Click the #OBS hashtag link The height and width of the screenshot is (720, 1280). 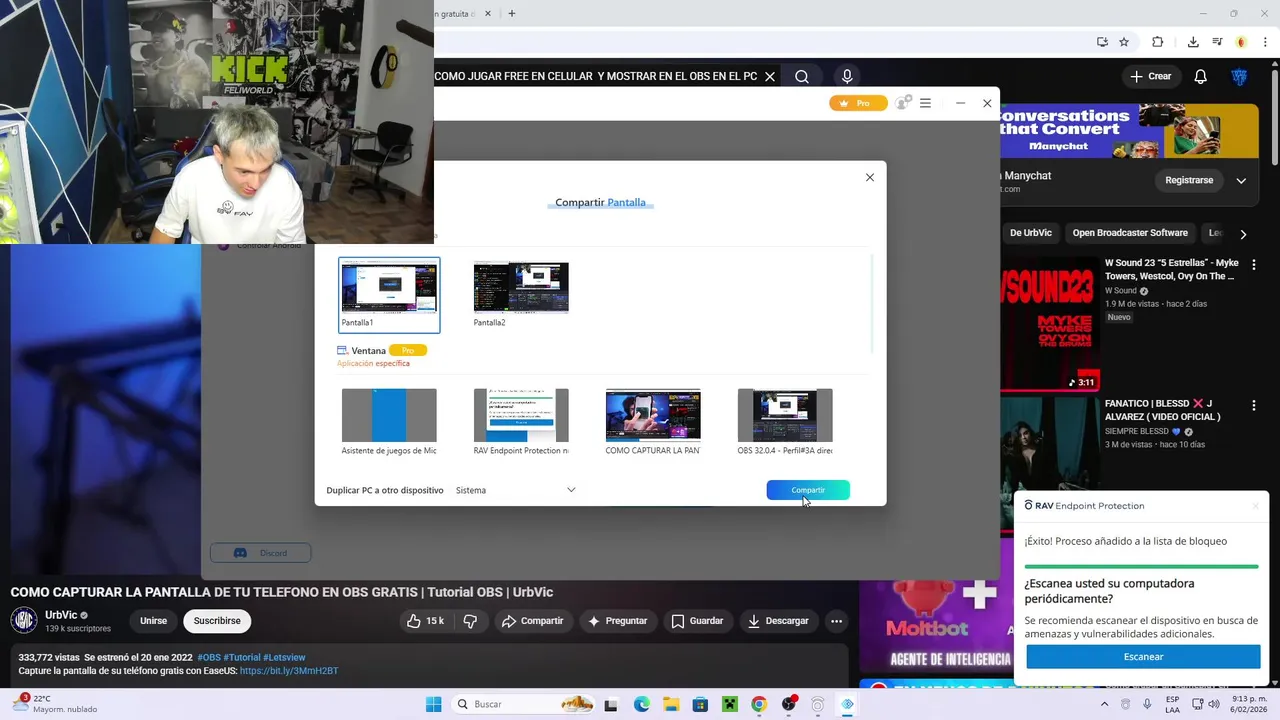[x=209, y=657]
